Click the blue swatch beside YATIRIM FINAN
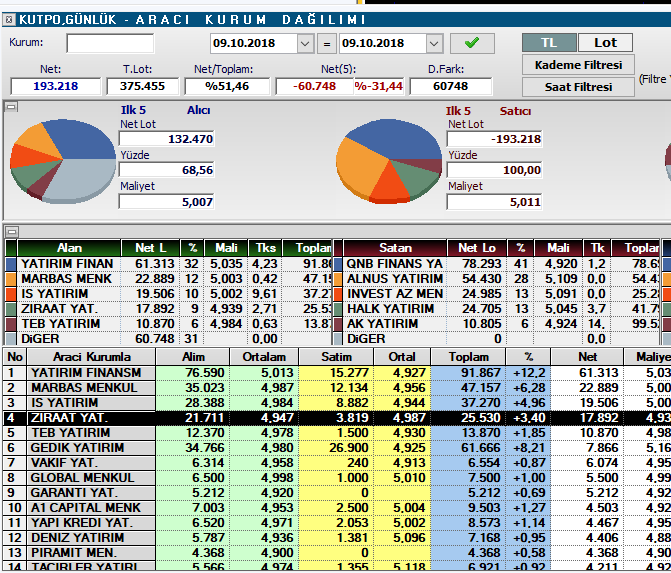 11,264
